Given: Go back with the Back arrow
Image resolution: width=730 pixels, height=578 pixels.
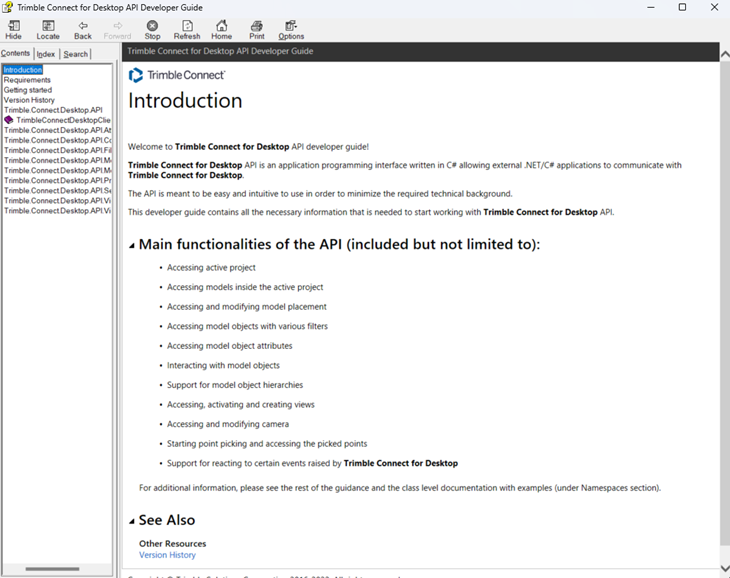Looking at the screenshot, I should (83, 29).
